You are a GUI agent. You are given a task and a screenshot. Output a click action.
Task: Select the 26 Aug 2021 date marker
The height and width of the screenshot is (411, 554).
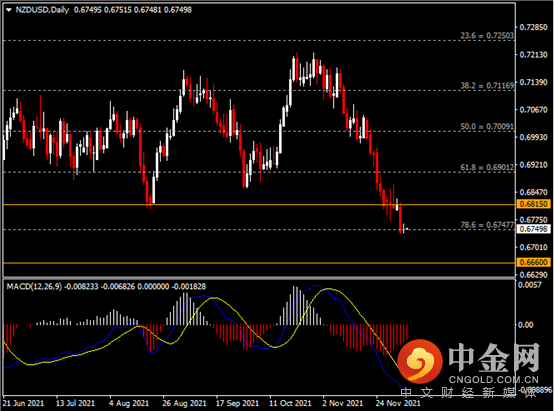click(x=184, y=403)
